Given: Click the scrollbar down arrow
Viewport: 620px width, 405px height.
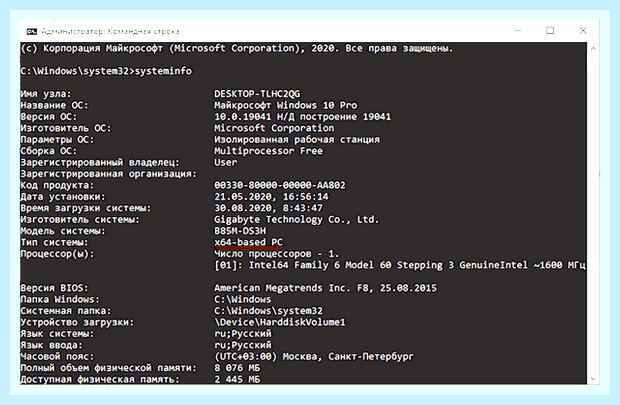Looking at the screenshot, I should pyautogui.click(x=593, y=379).
